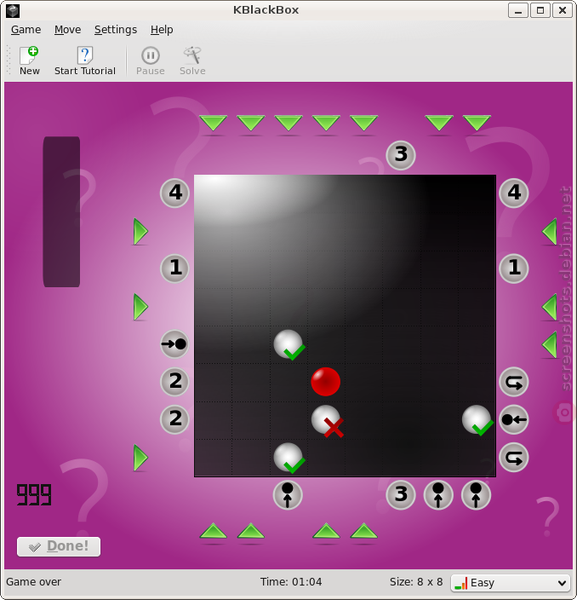Image resolution: width=577 pixels, height=600 pixels.
Task: Open the Settings menu
Action: [x=116, y=29]
